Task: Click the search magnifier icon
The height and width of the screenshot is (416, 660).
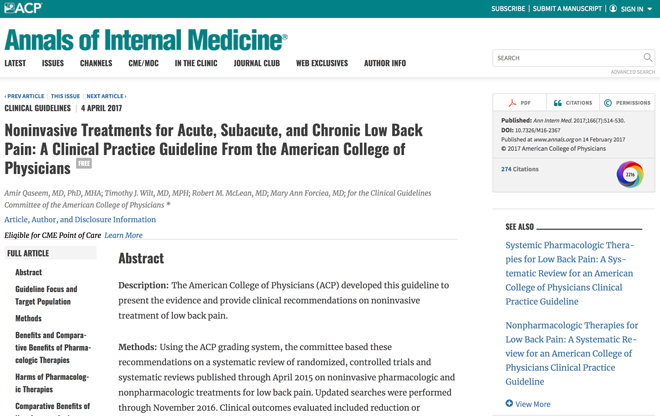Action: click(648, 57)
